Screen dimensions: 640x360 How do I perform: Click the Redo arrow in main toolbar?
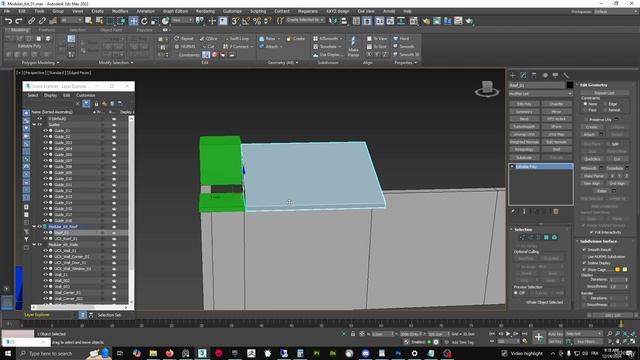[19, 20]
